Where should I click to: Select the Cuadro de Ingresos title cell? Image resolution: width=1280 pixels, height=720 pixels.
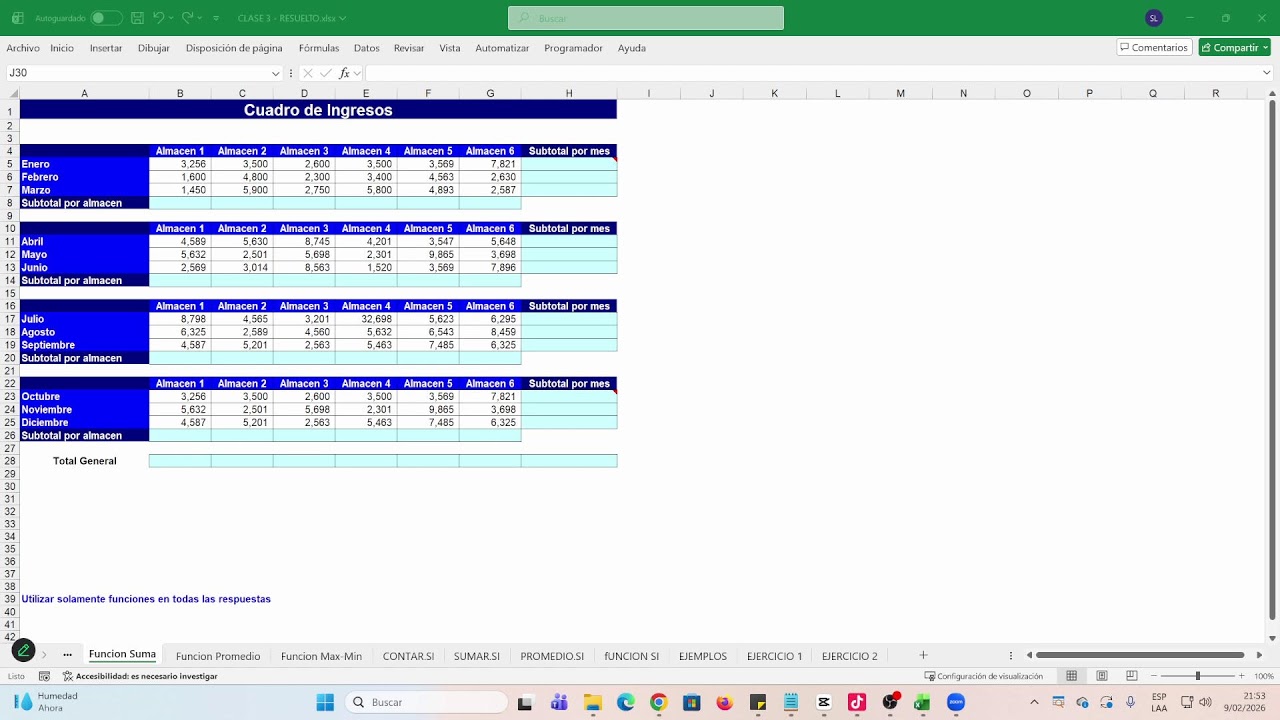point(318,110)
